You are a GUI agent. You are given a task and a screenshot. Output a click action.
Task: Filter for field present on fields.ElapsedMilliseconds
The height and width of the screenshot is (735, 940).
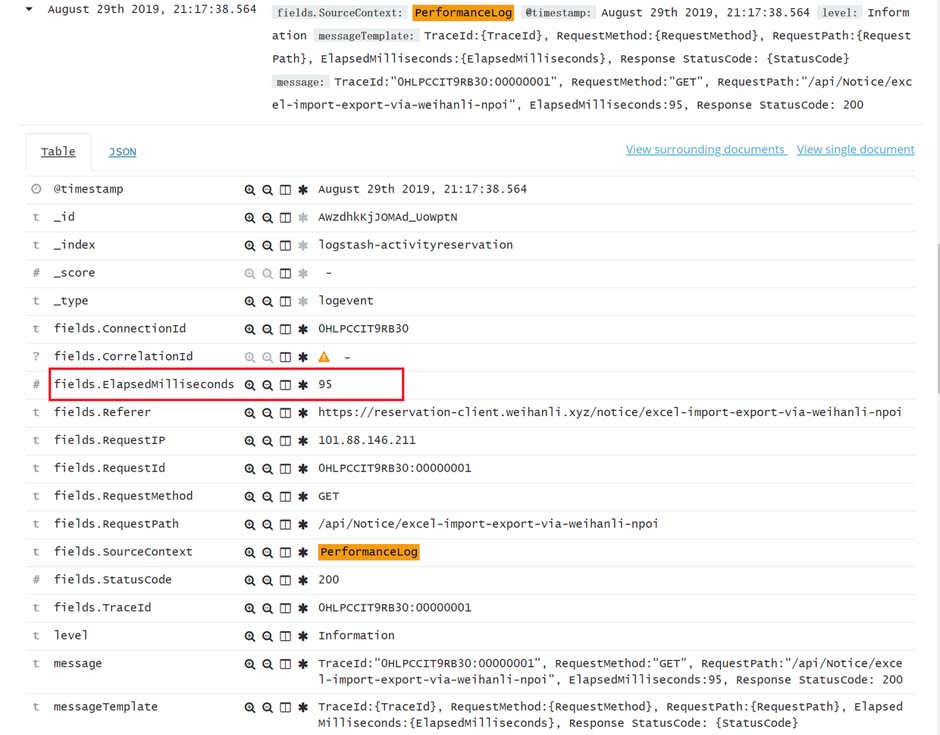tap(303, 385)
